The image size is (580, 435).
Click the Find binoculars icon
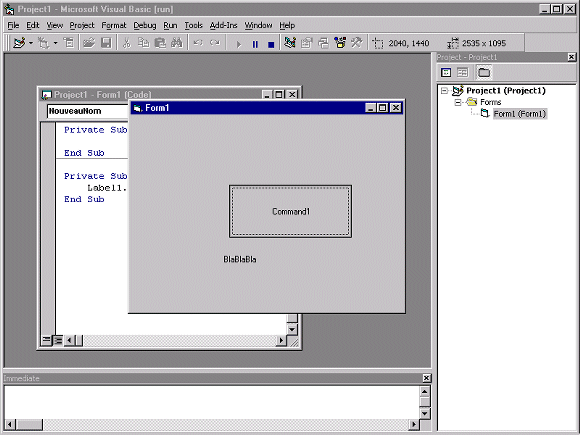pyautogui.click(x=176, y=43)
